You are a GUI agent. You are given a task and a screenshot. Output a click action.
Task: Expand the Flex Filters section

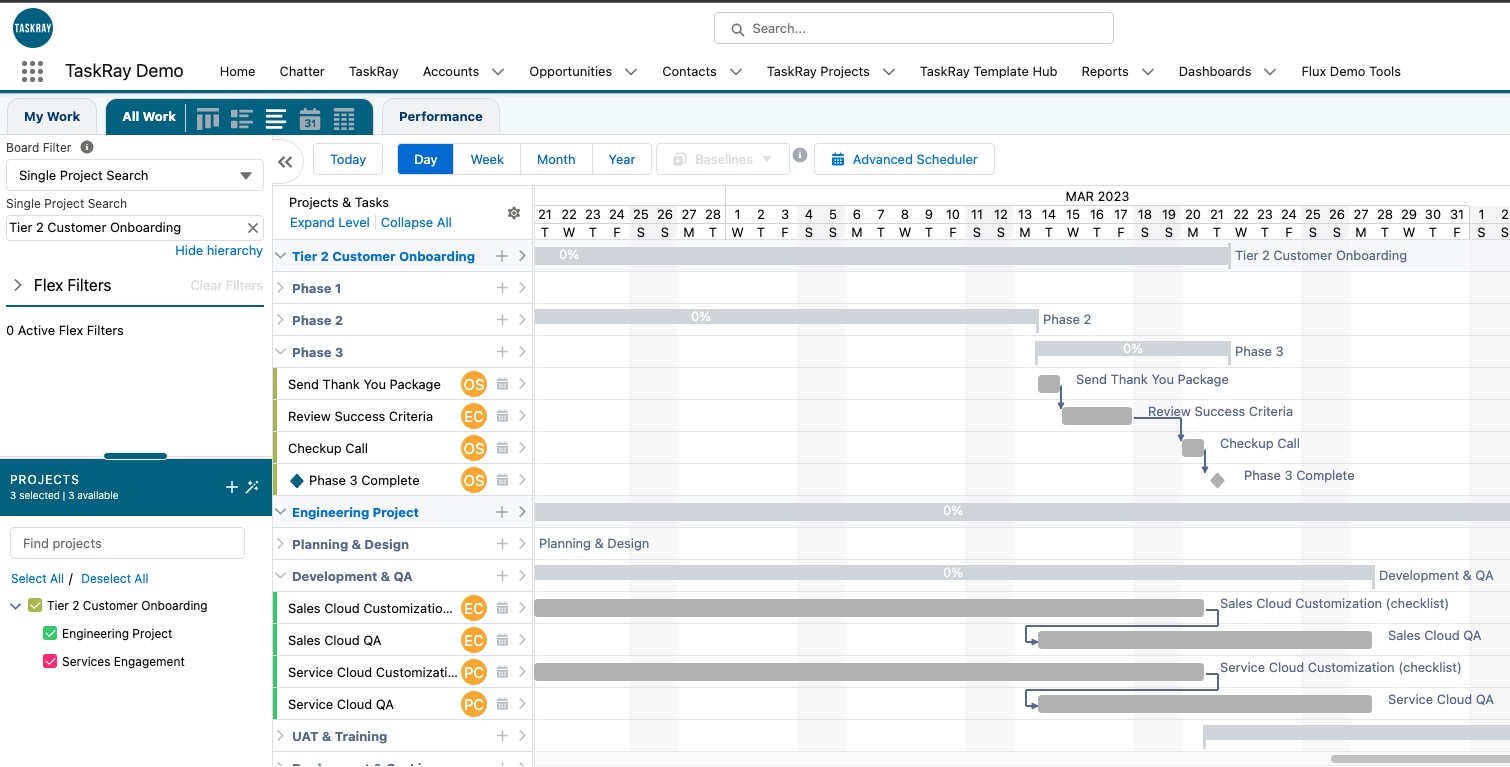click(17, 286)
